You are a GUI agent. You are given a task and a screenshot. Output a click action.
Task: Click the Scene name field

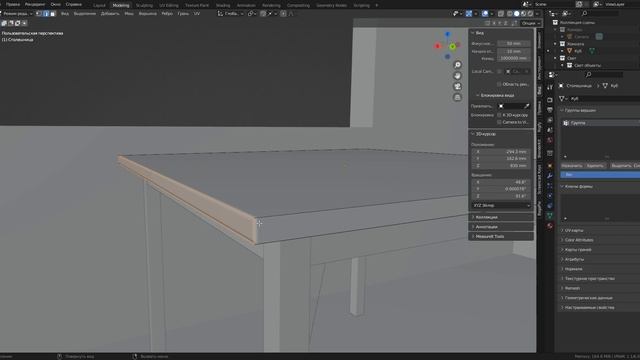tap(554, 4)
